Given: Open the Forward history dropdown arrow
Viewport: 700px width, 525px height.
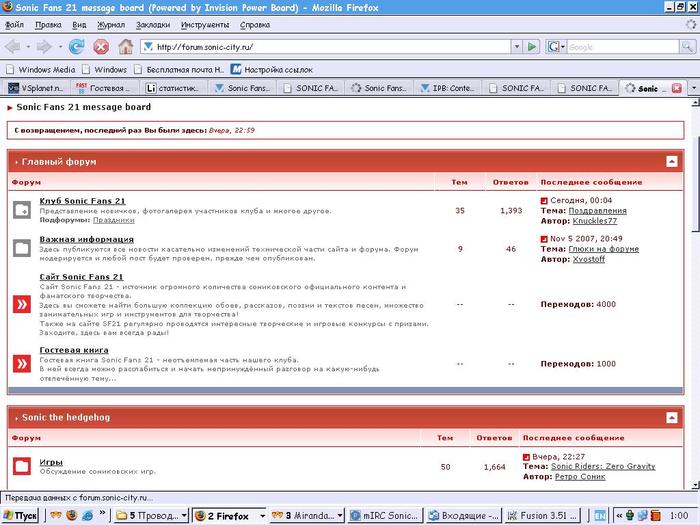Looking at the screenshot, I should pos(60,46).
